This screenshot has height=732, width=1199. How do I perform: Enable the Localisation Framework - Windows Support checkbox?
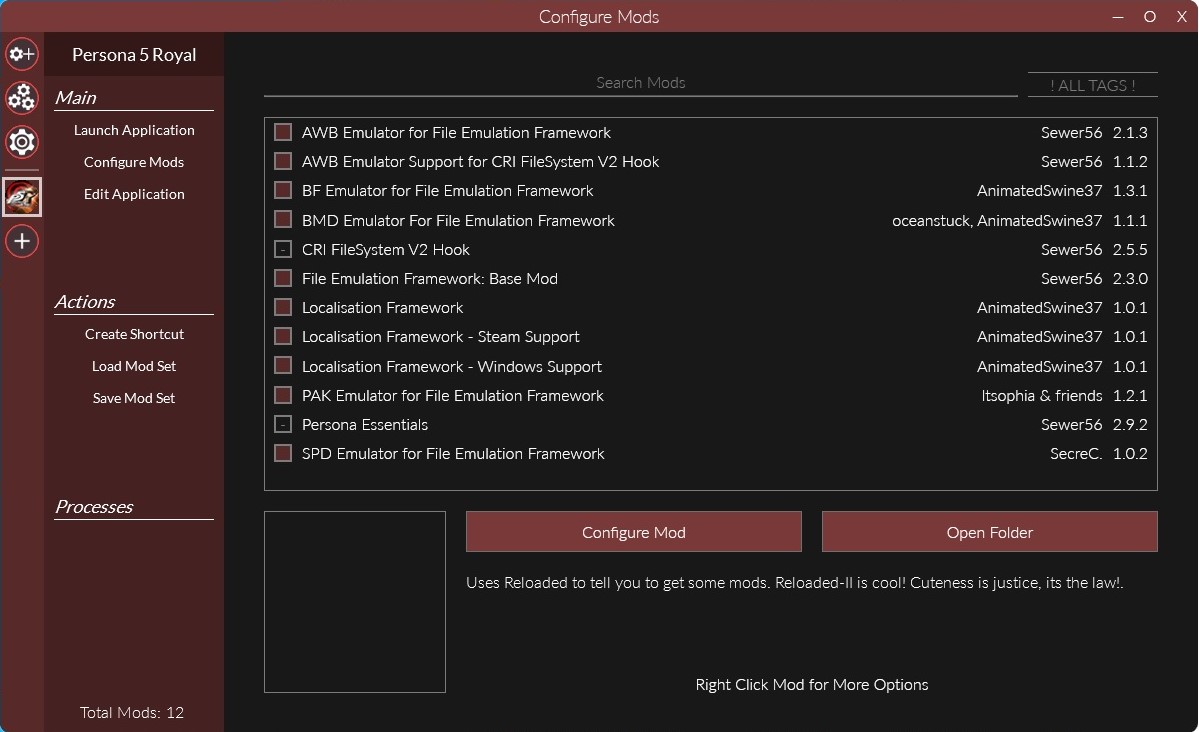point(283,366)
